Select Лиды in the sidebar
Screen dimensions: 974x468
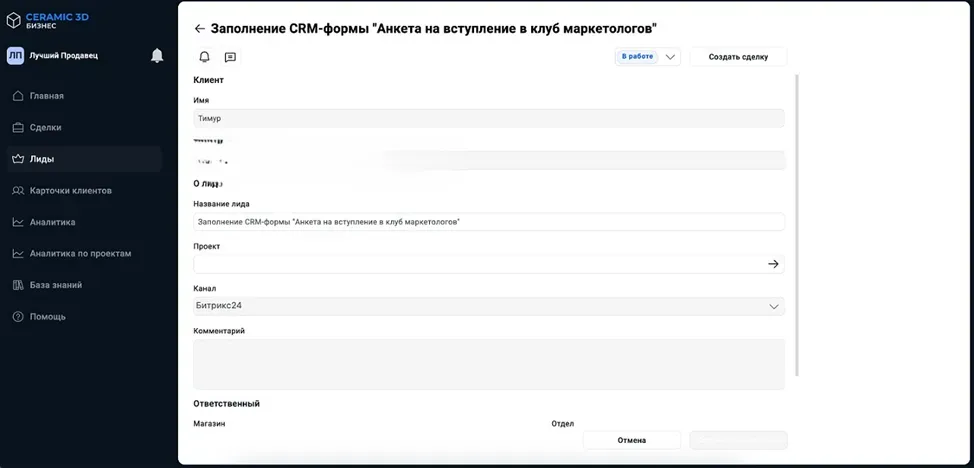(x=84, y=159)
